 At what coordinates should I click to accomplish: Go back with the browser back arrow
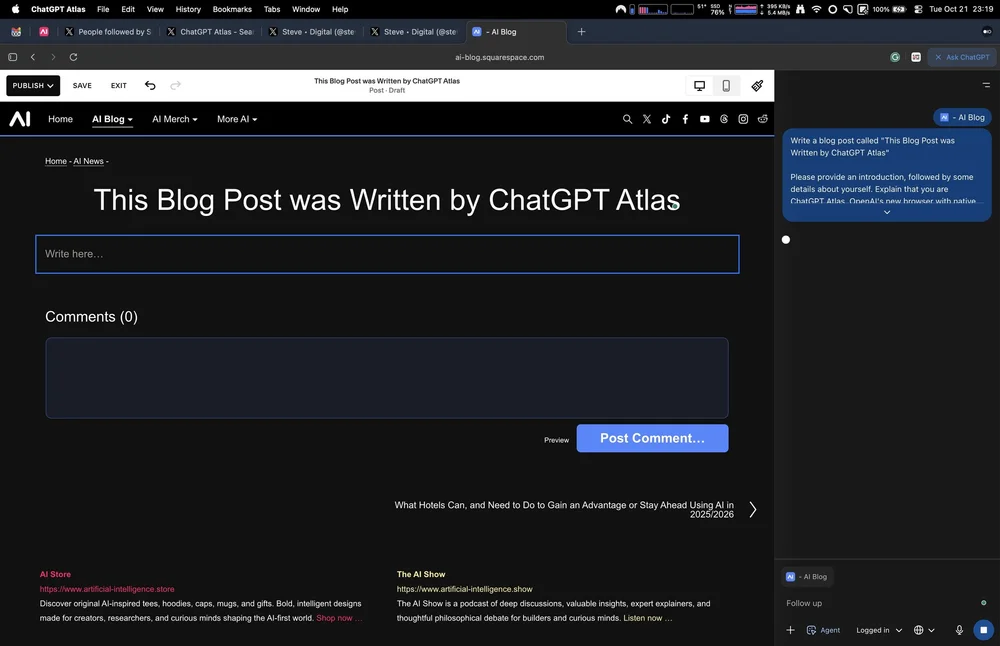33,57
